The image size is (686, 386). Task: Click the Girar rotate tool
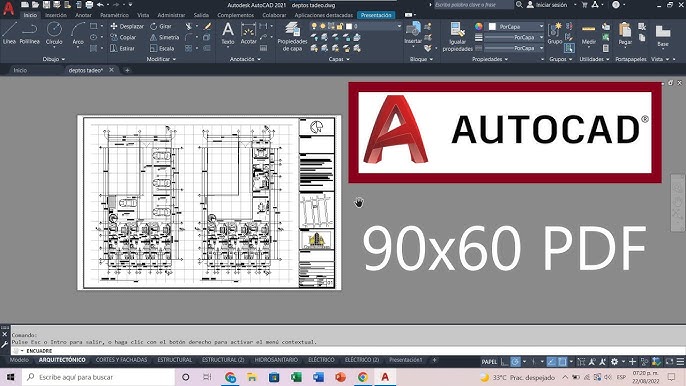[x=161, y=26]
